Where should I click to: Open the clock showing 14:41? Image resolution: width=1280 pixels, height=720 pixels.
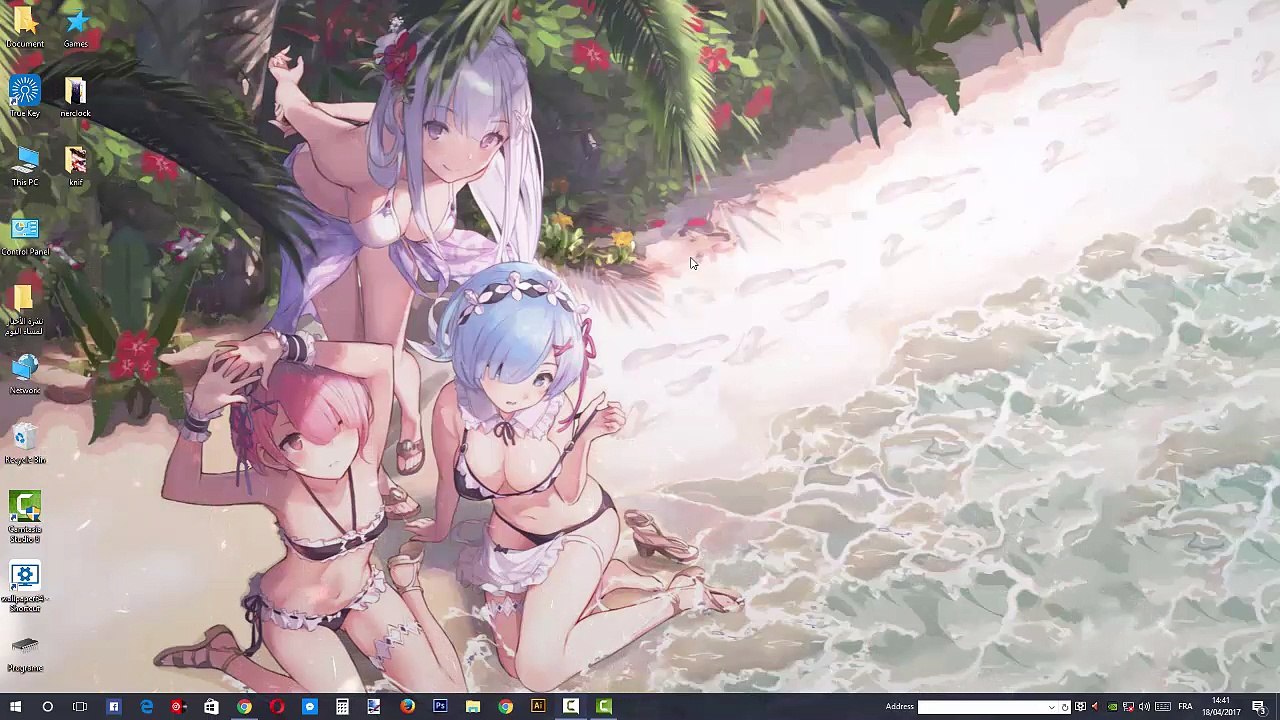click(x=1221, y=706)
